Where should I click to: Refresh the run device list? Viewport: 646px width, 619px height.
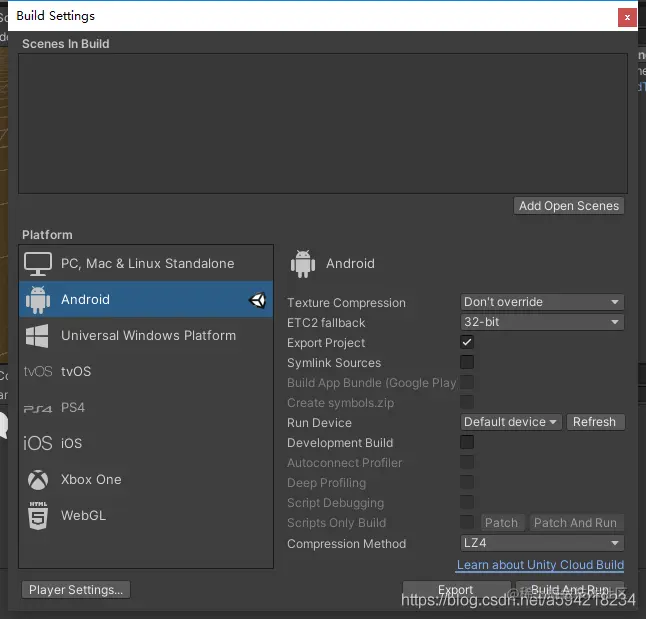(595, 422)
